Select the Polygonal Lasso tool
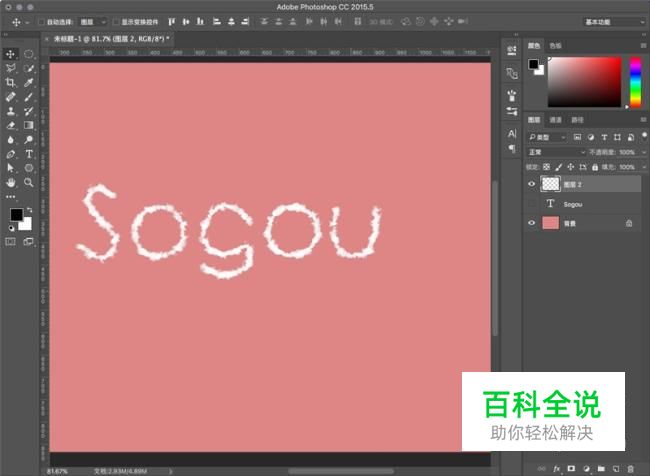 10,68
